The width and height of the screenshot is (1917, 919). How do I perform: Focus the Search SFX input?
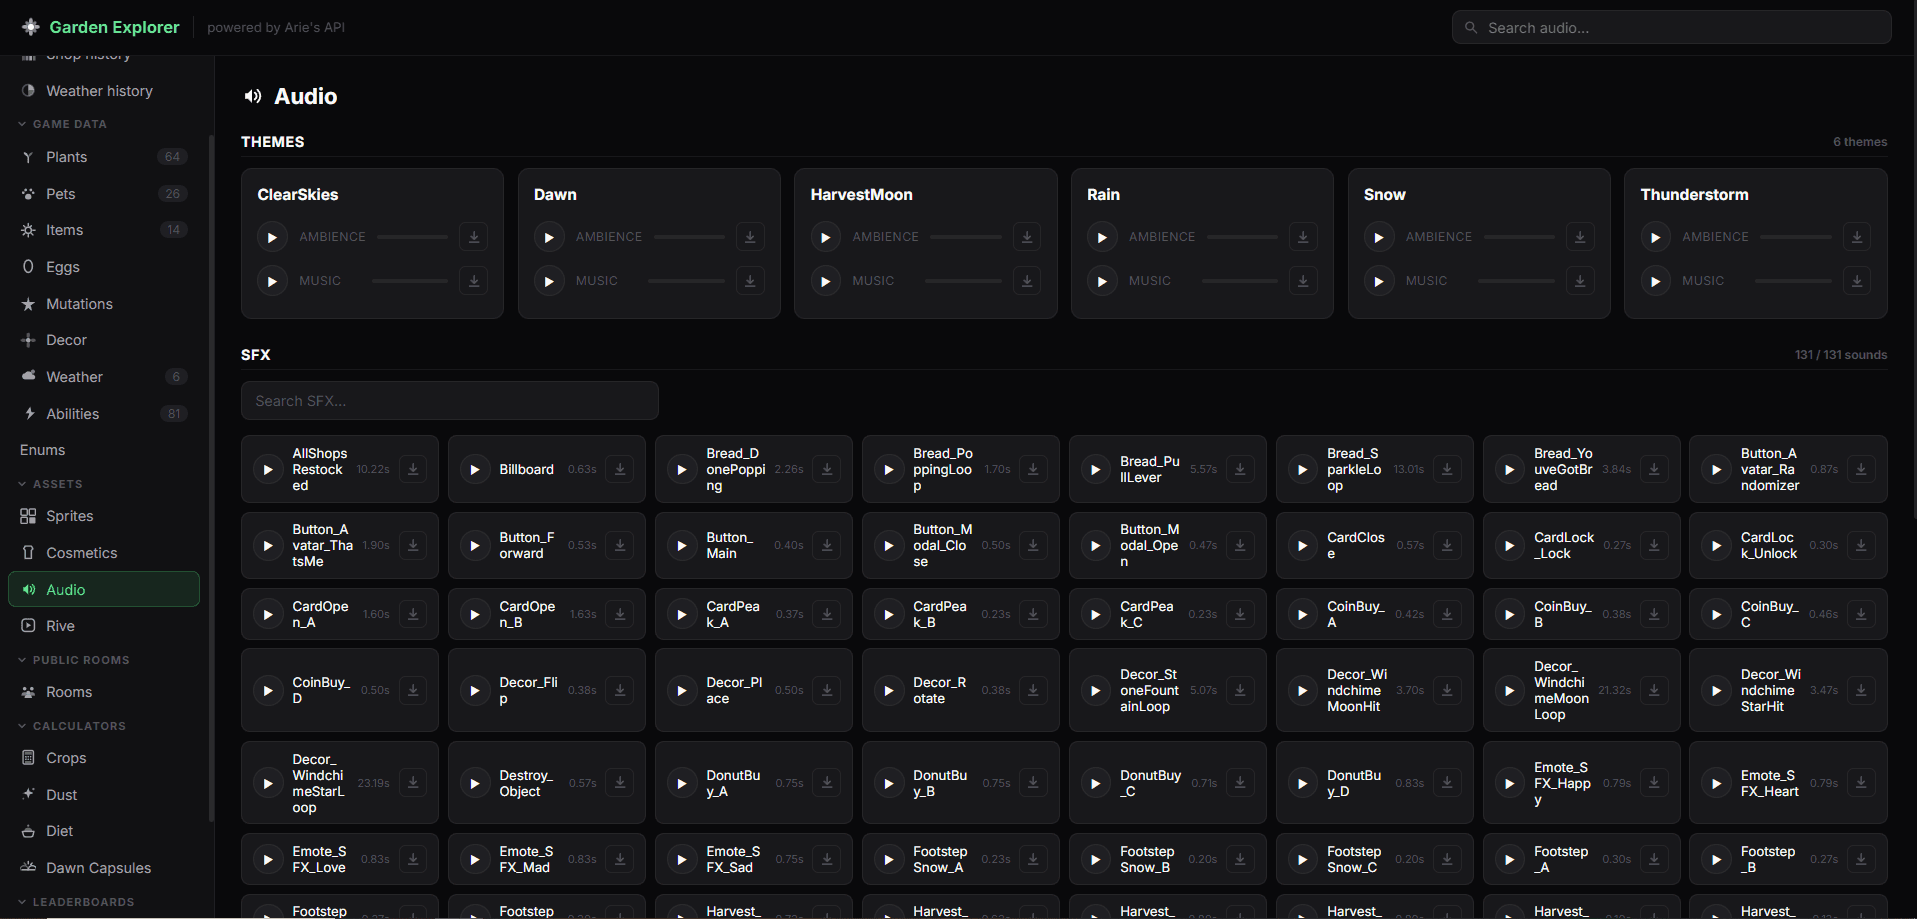(x=450, y=401)
